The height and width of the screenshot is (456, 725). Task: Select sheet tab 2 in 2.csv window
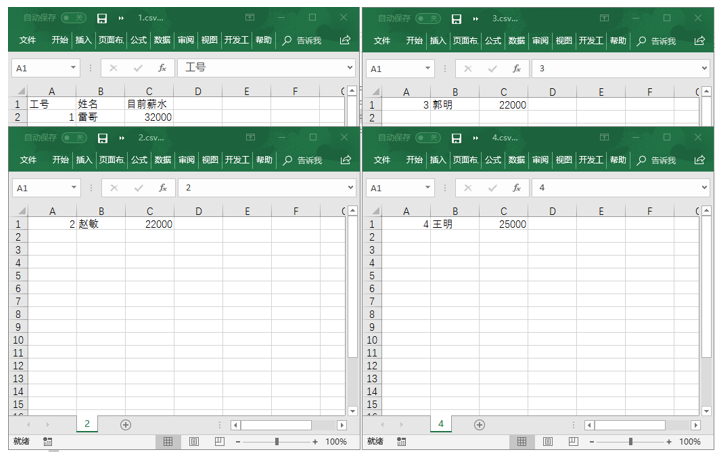pyautogui.click(x=87, y=424)
